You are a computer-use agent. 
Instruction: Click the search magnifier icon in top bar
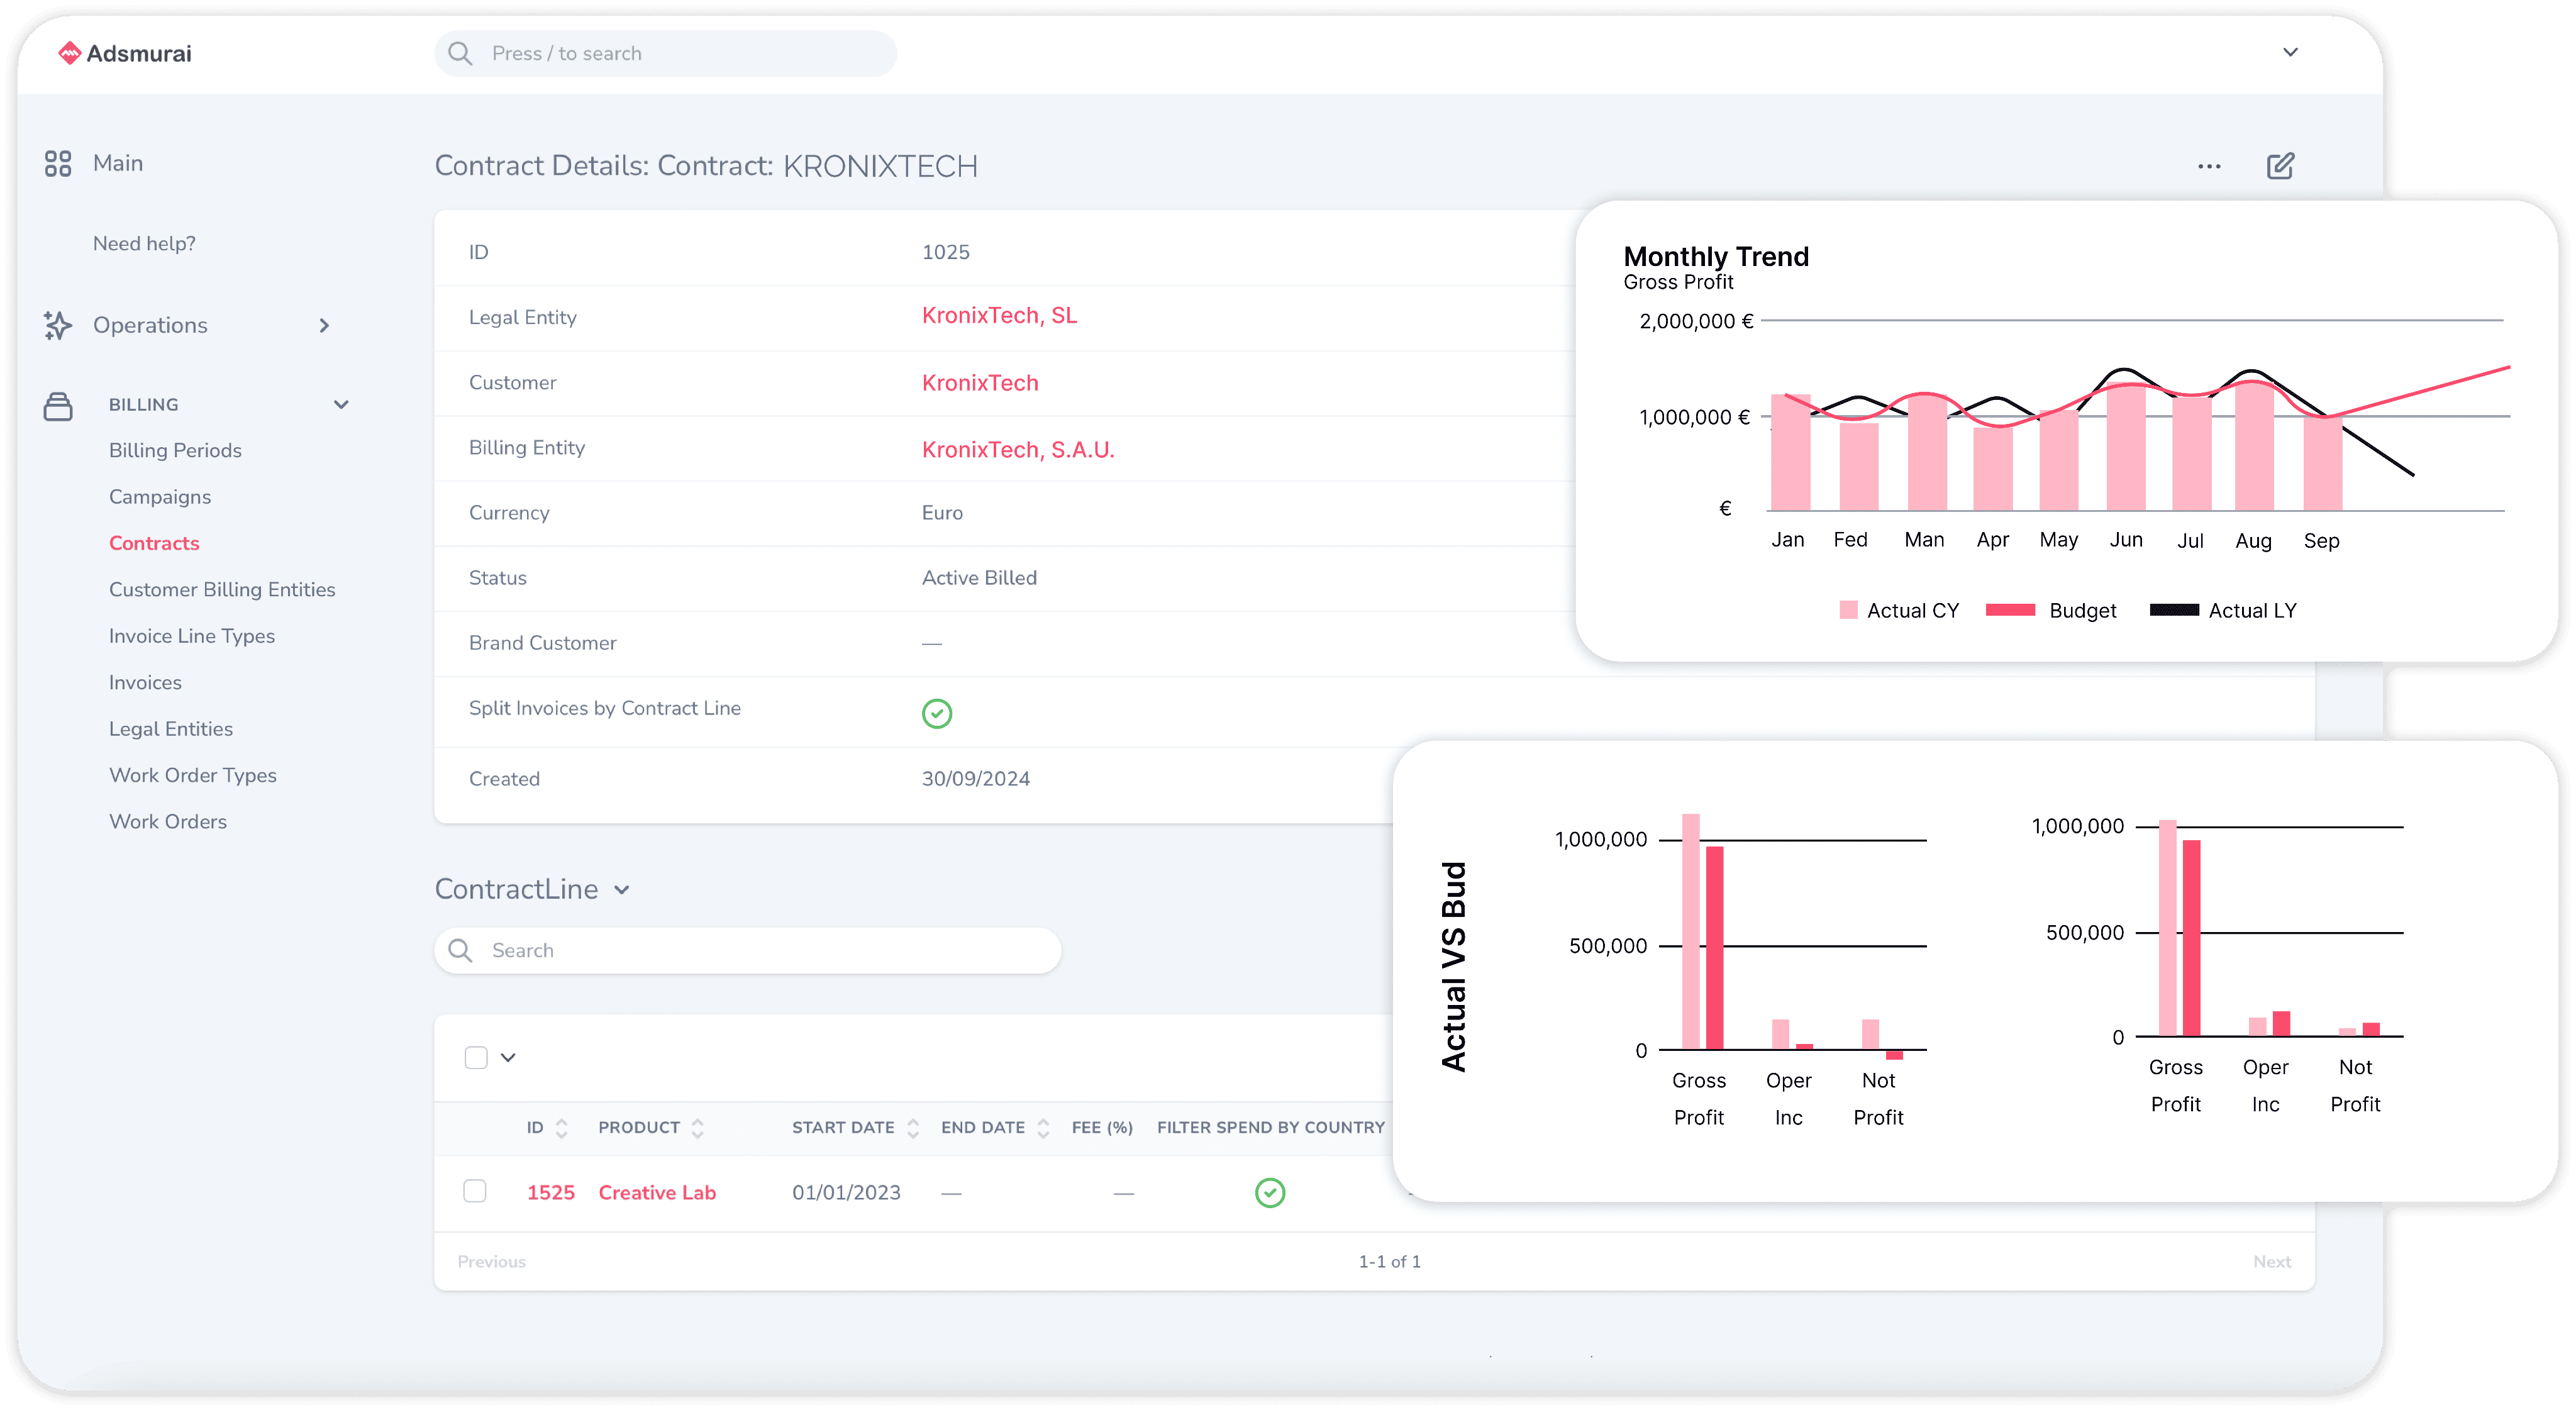[460, 53]
